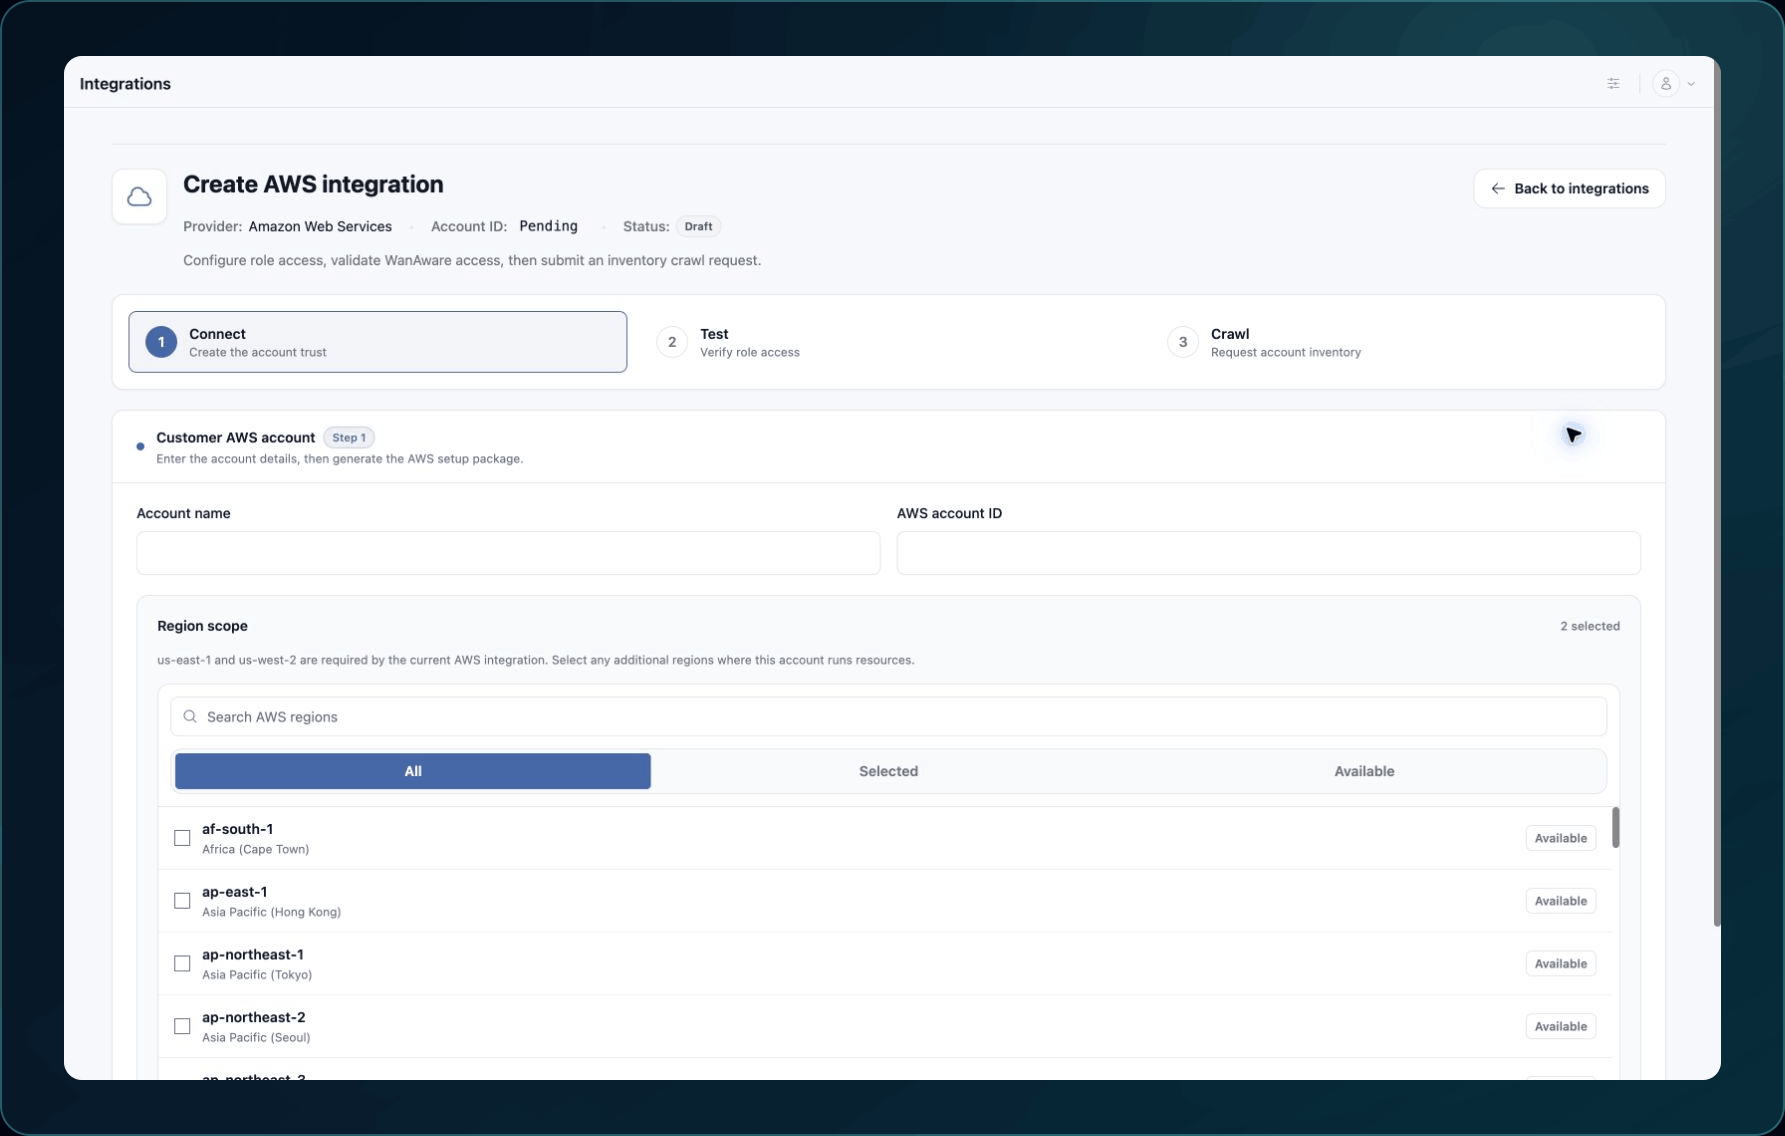Open the settings sliders icon in header
Screen dimensions: 1785x1136
click(x=1613, y=84)
